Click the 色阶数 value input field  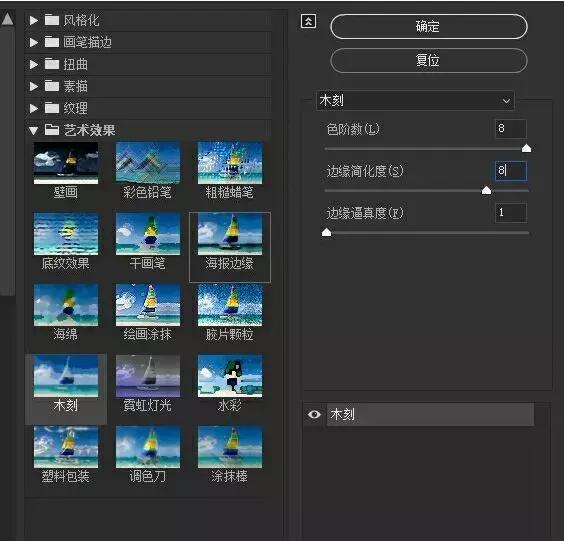tap(511, 129)
